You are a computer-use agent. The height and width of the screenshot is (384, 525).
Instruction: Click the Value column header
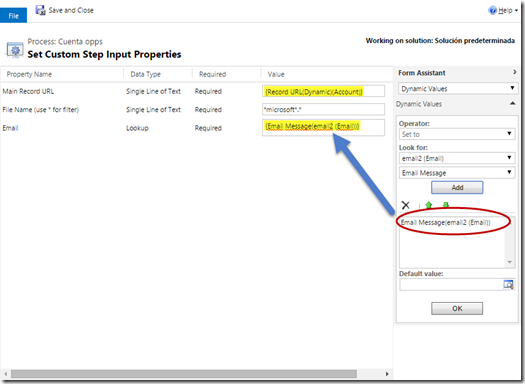(276, 74)
